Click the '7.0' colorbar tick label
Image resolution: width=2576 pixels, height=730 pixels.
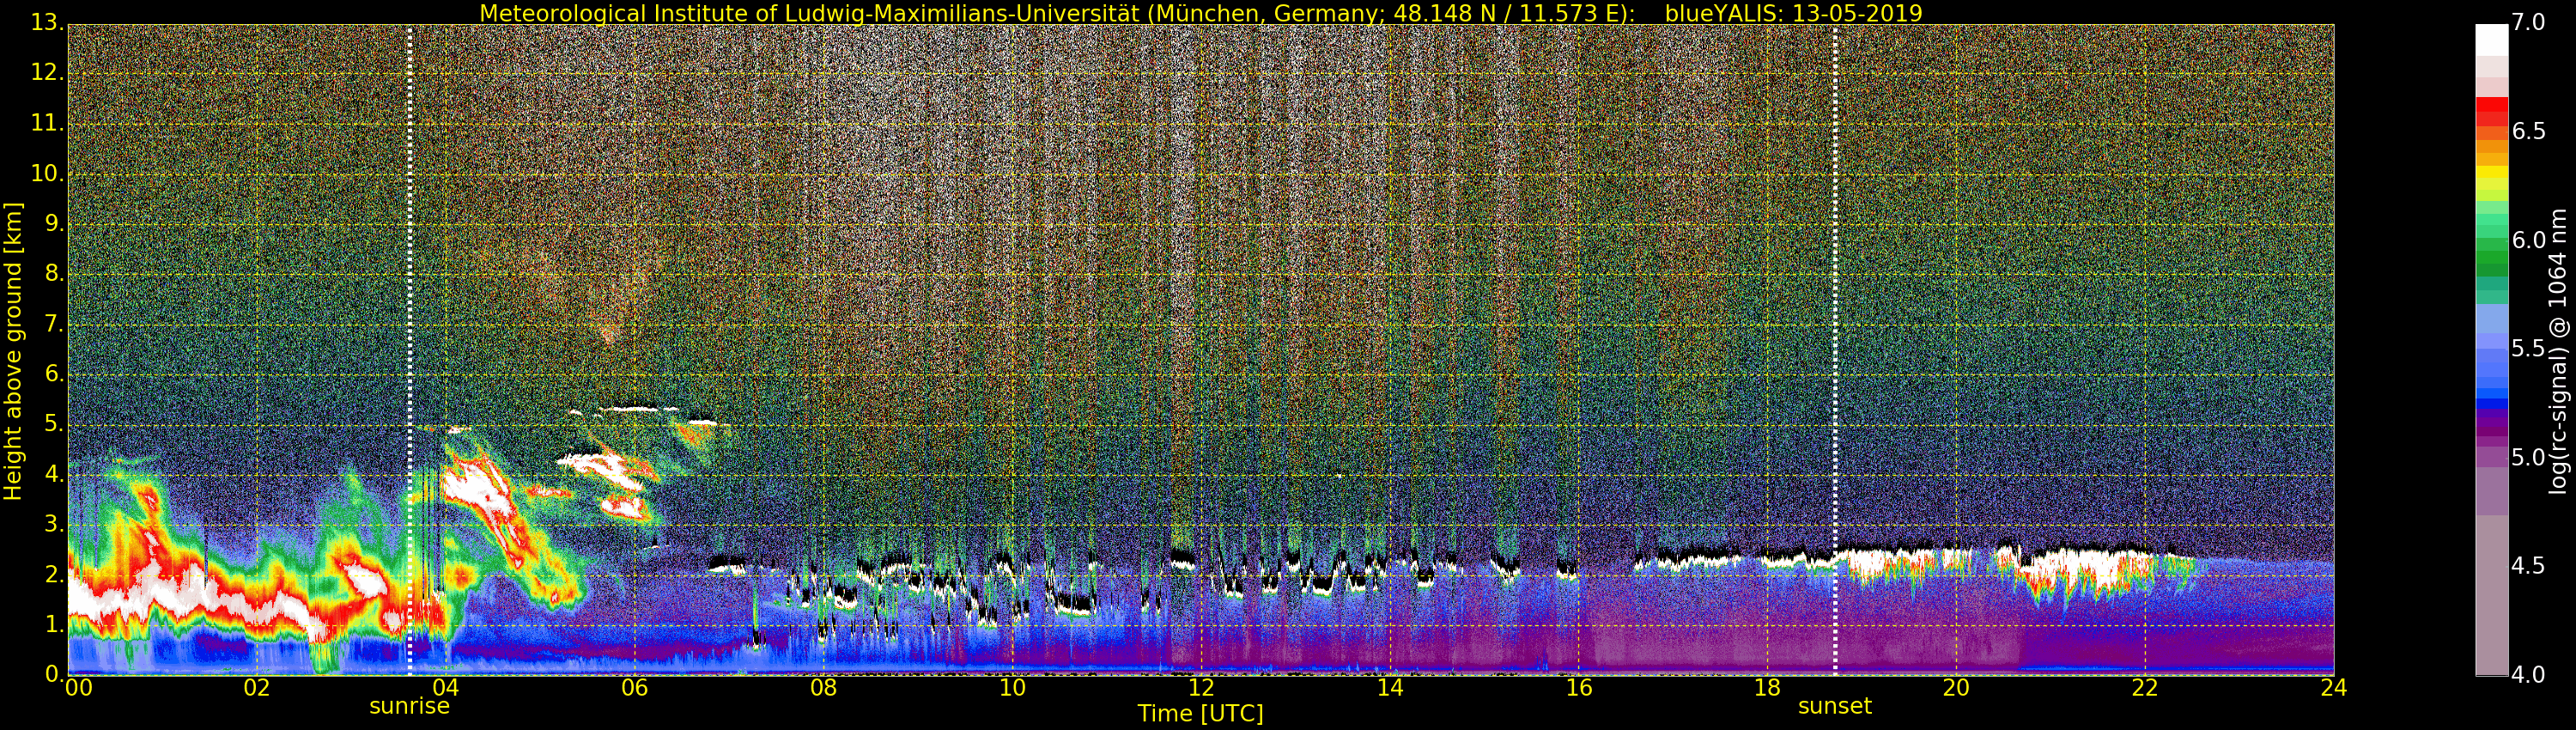click(2529, 22)
